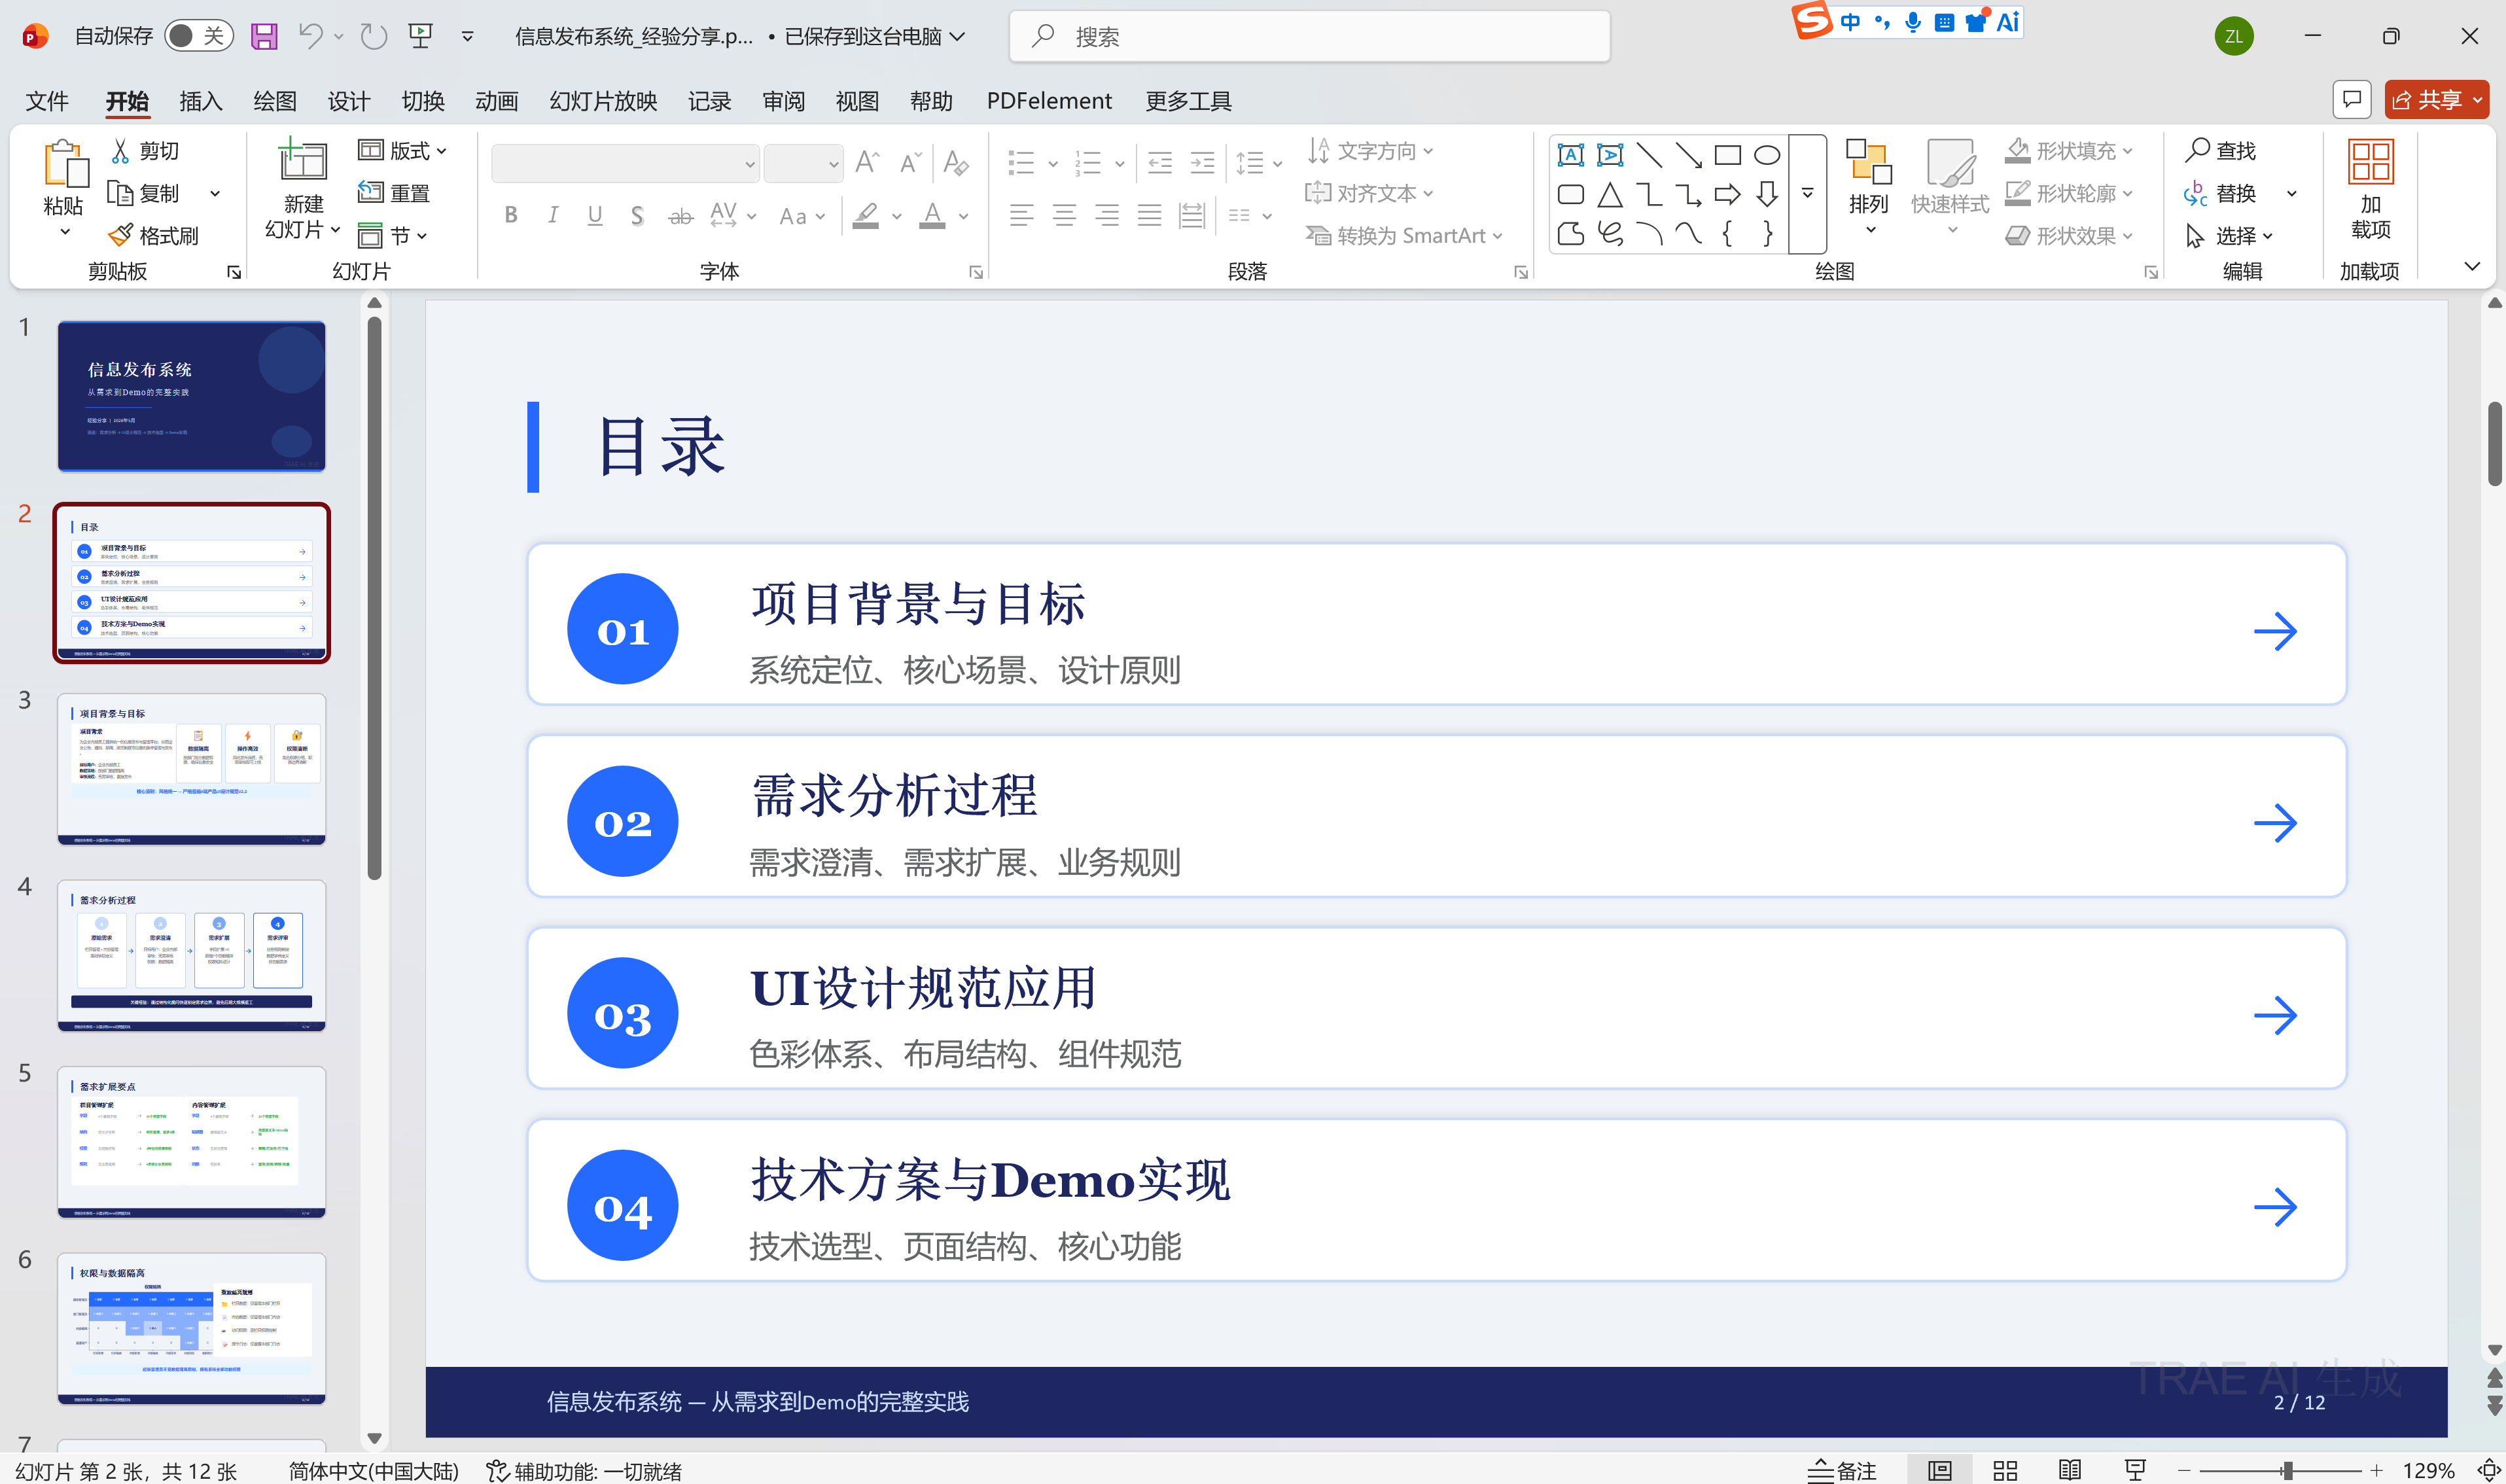Screen dimensions: 2506x1484
Task: Click the increase font size icon
Action: (x=867, y=162)
